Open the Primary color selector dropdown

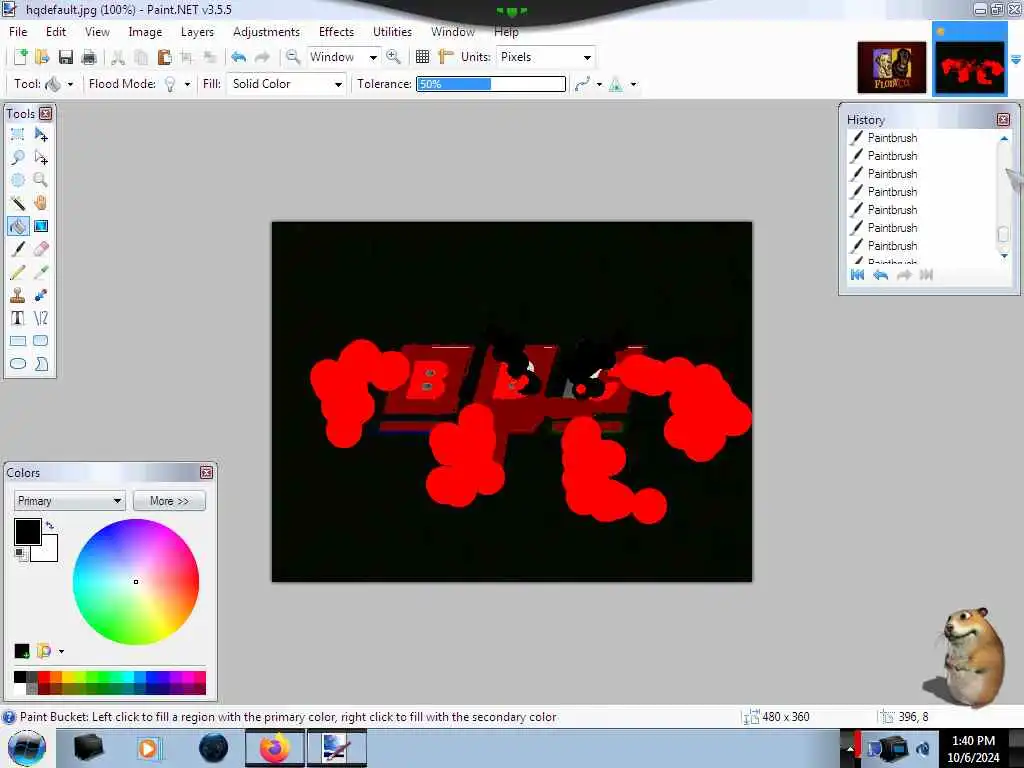(x=69, y=501)
